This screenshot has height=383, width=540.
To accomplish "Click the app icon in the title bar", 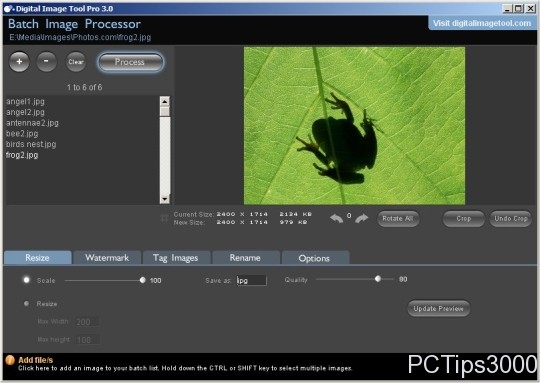I will click(8, 9).
